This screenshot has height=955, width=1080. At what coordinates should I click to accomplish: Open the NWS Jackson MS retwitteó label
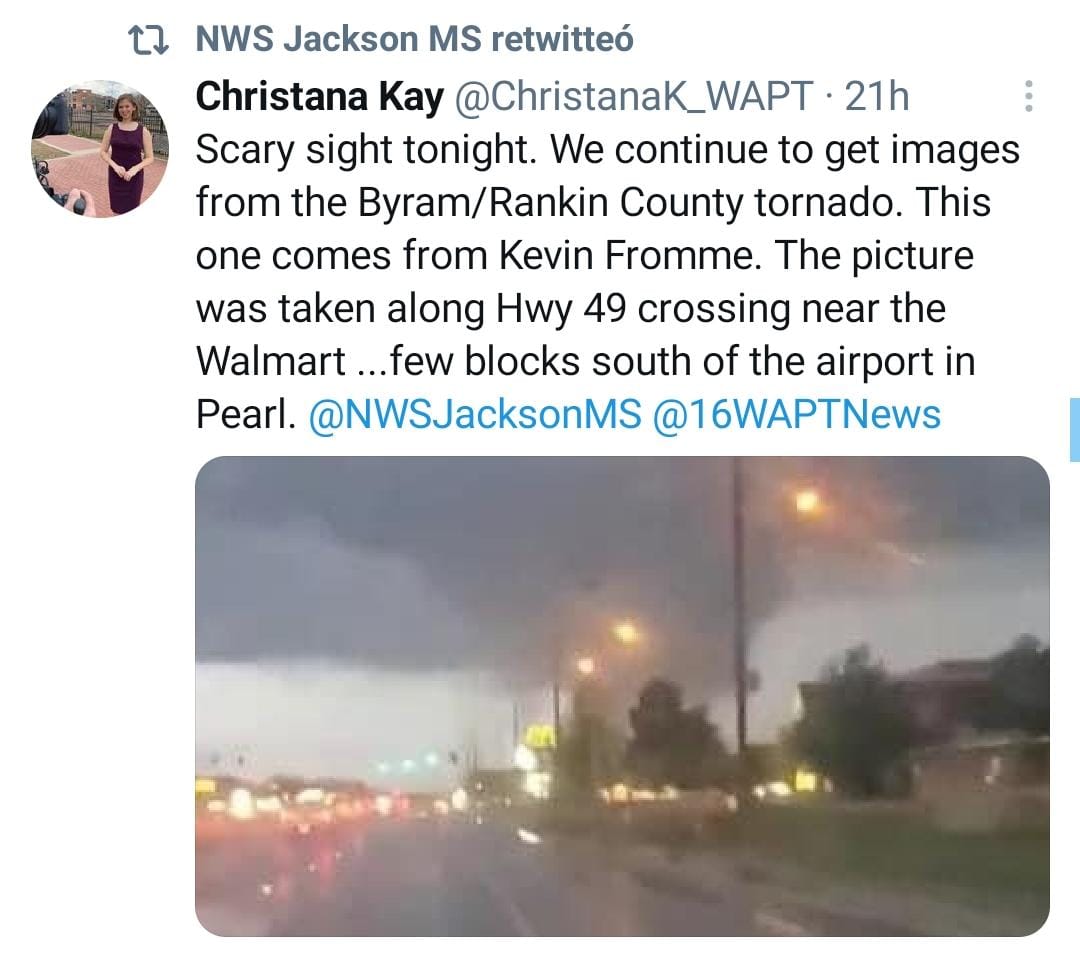[415, 39]
